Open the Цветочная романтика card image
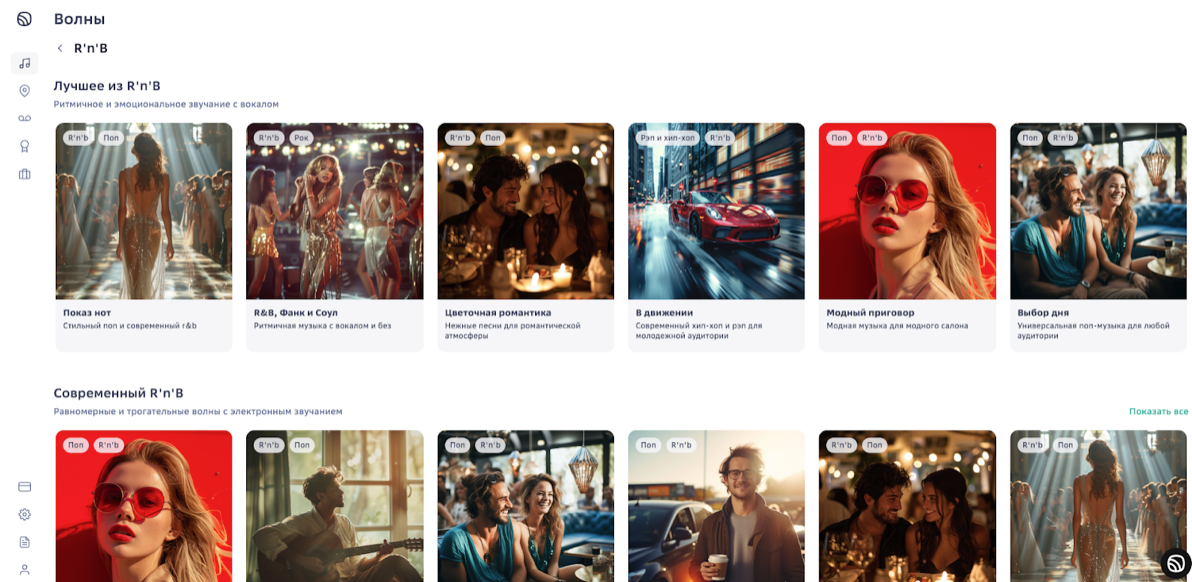 coord(525,211)
